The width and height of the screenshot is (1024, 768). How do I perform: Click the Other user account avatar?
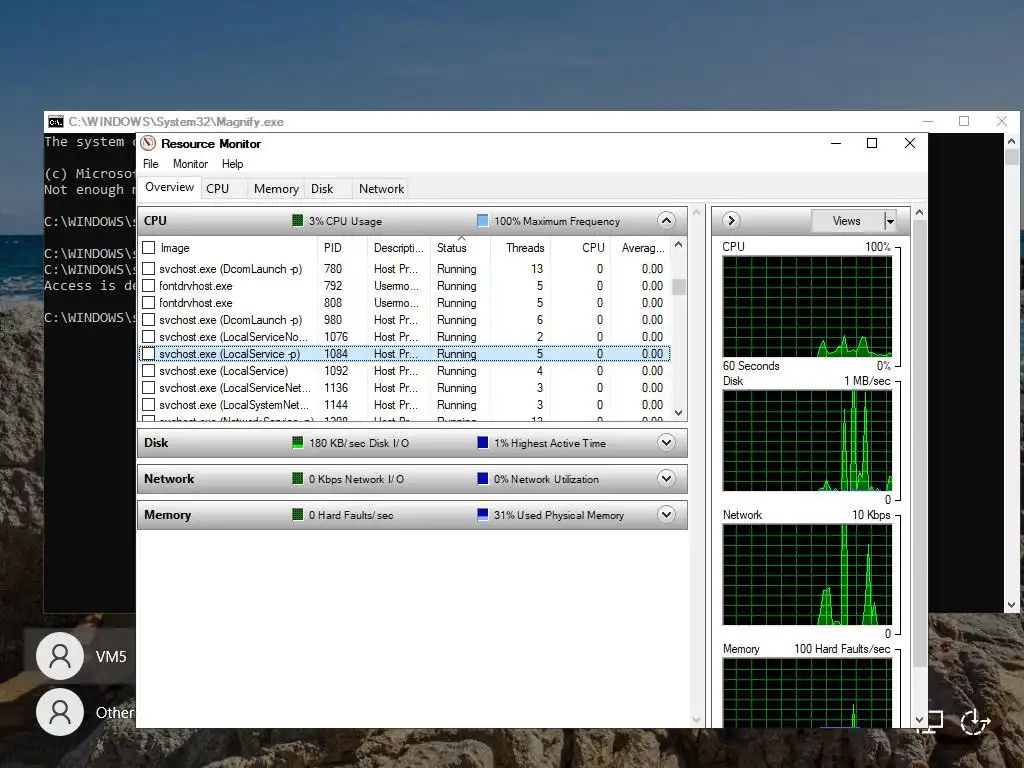click(x=59, y=712)
